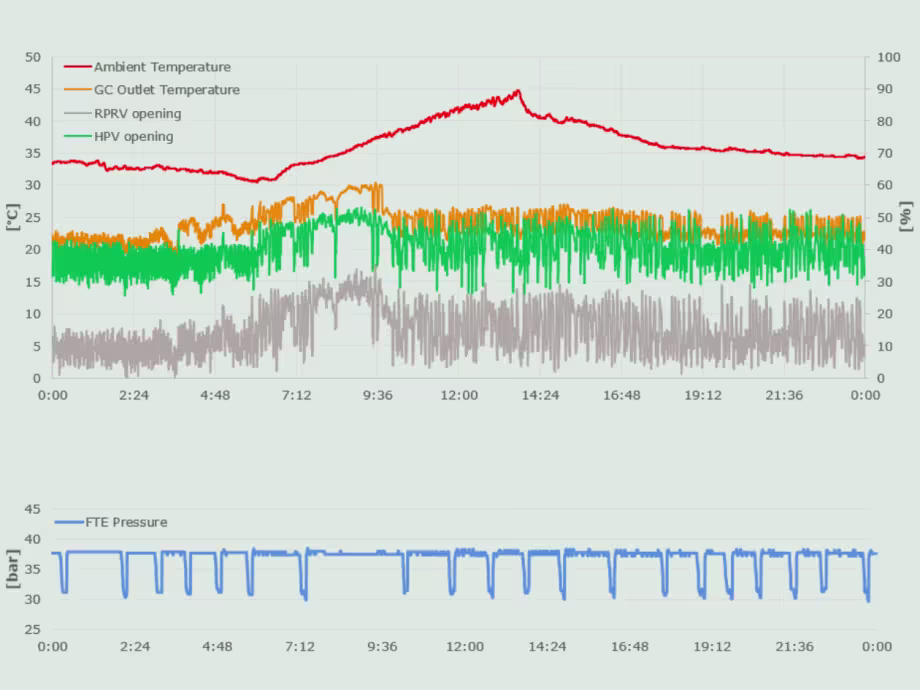
Task: Select the 35 tick on the °C axis
Action: [x=33, y=154]
